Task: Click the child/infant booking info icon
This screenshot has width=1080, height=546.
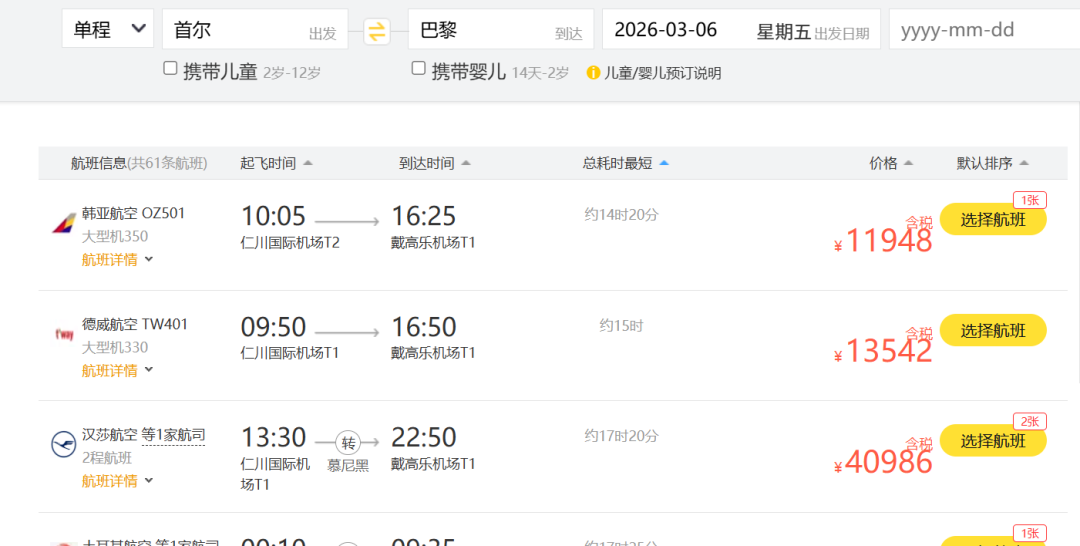Action: coord(593,72)
